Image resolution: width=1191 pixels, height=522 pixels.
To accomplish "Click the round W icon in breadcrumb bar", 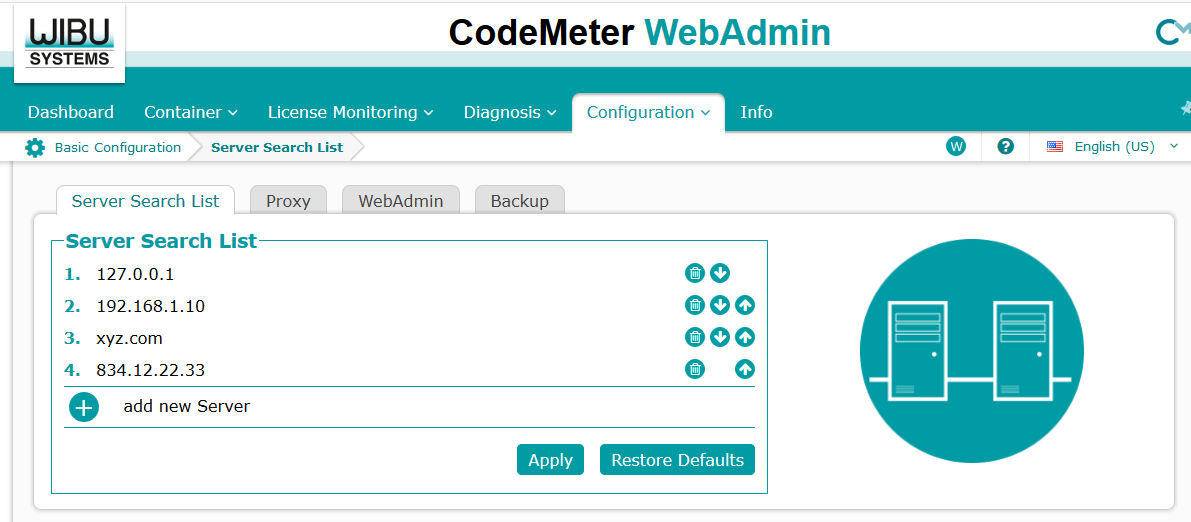I will point(956,146).
